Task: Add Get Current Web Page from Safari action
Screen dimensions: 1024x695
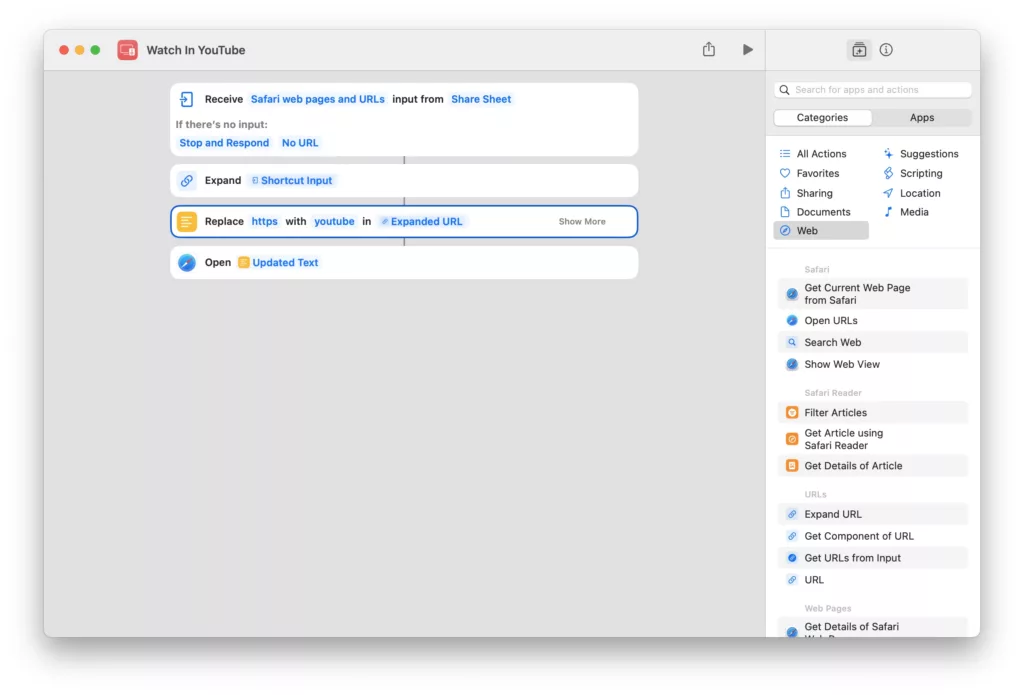Action: 872,294
